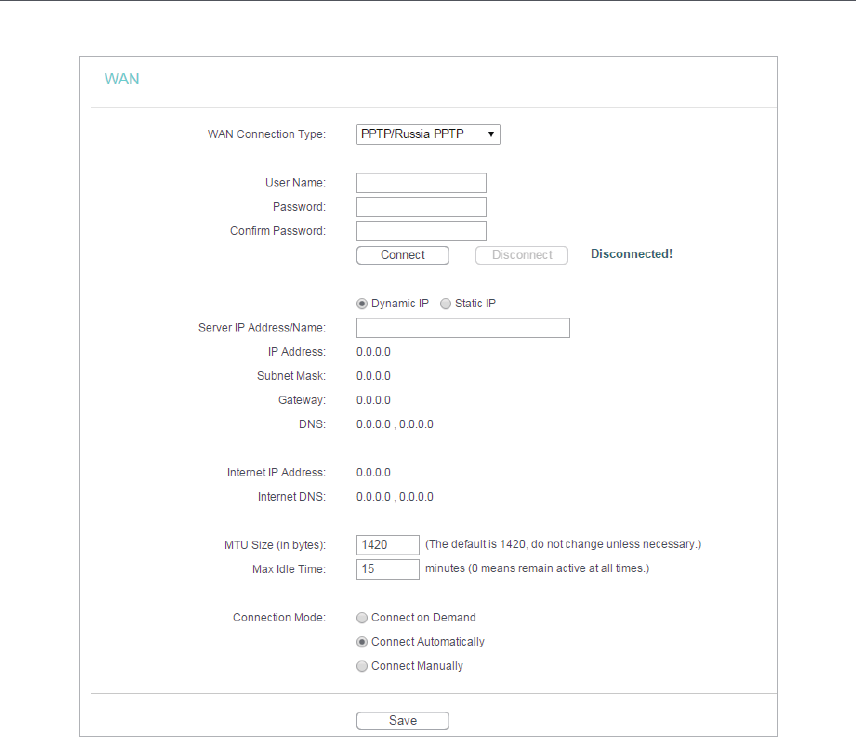856x737 pixels.
Task: Click the Subnet Mask label
Action: (292, 376)
